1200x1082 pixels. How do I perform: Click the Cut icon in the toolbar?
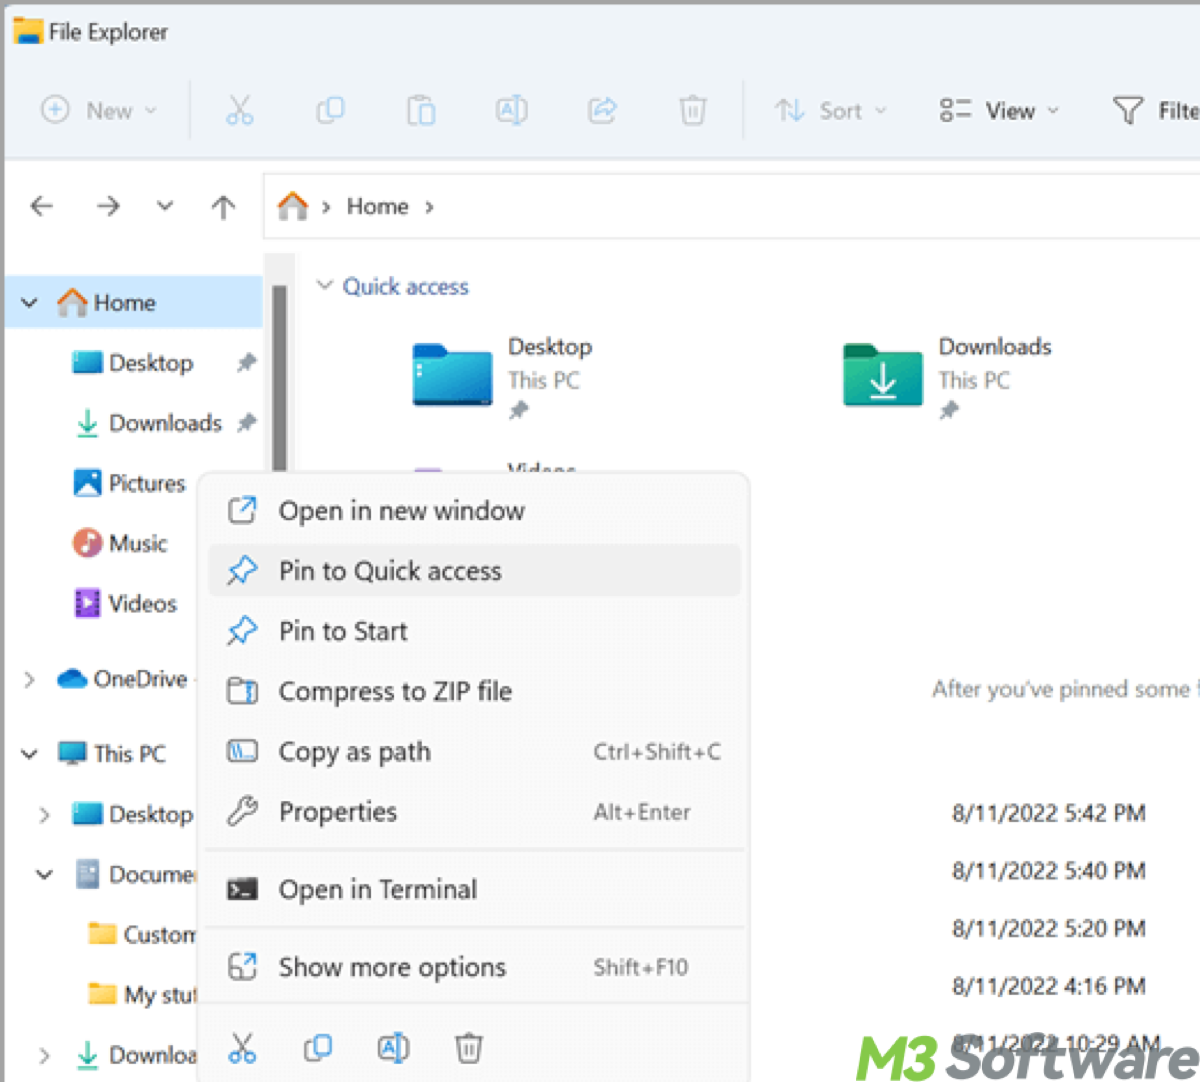coord(239,110)
